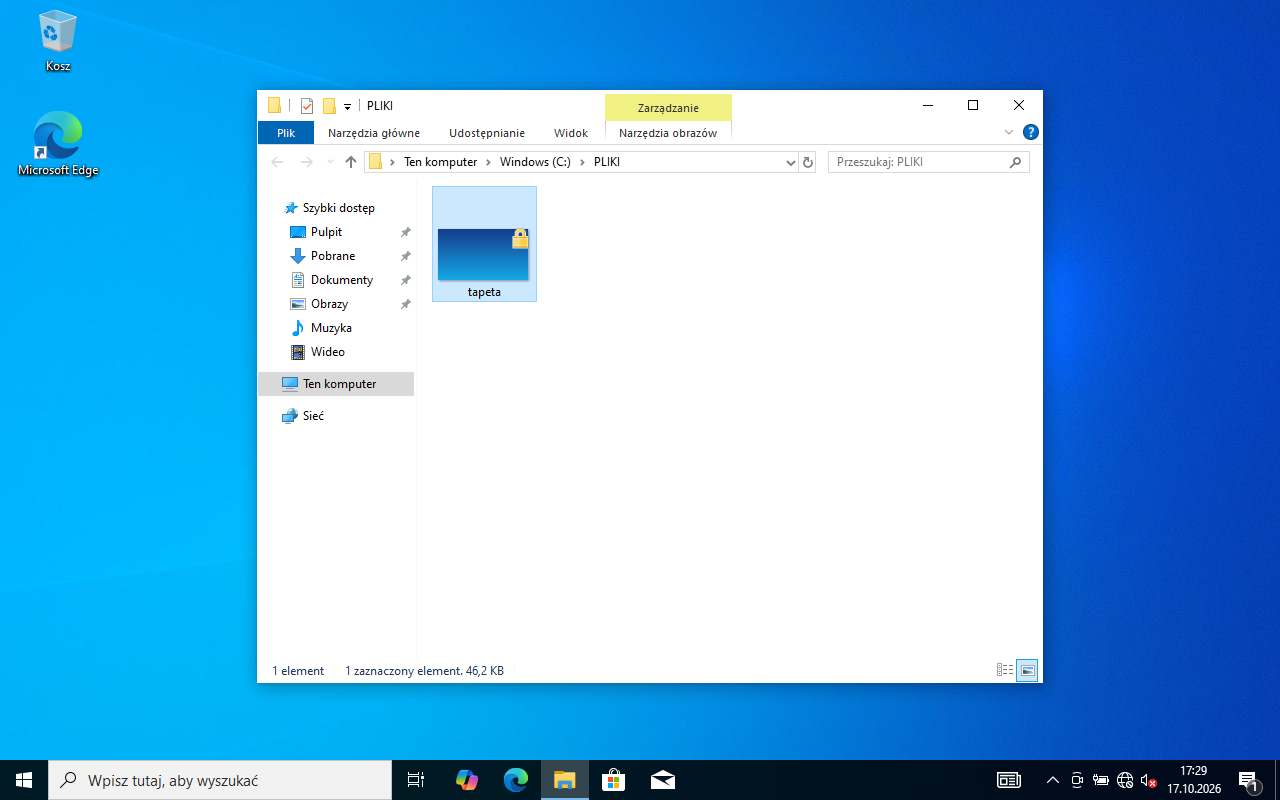
Task: Go up one folder level
Action: pos(350,162)
